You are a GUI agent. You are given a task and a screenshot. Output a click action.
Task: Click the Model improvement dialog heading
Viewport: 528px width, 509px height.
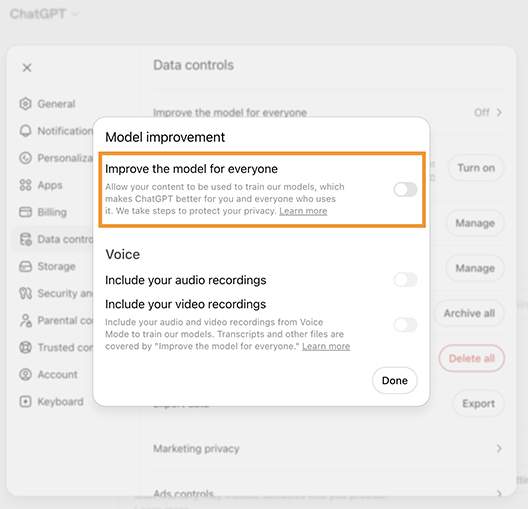(165, 137)
